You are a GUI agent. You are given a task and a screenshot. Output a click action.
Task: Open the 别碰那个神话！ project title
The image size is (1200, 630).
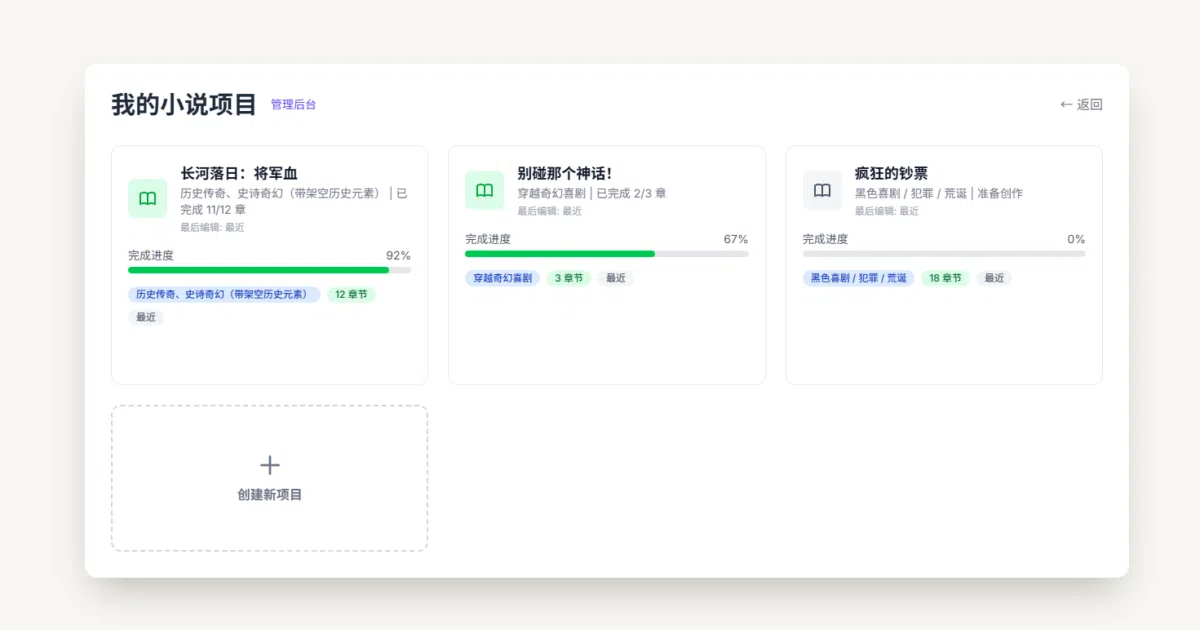[x=565, y=173]
